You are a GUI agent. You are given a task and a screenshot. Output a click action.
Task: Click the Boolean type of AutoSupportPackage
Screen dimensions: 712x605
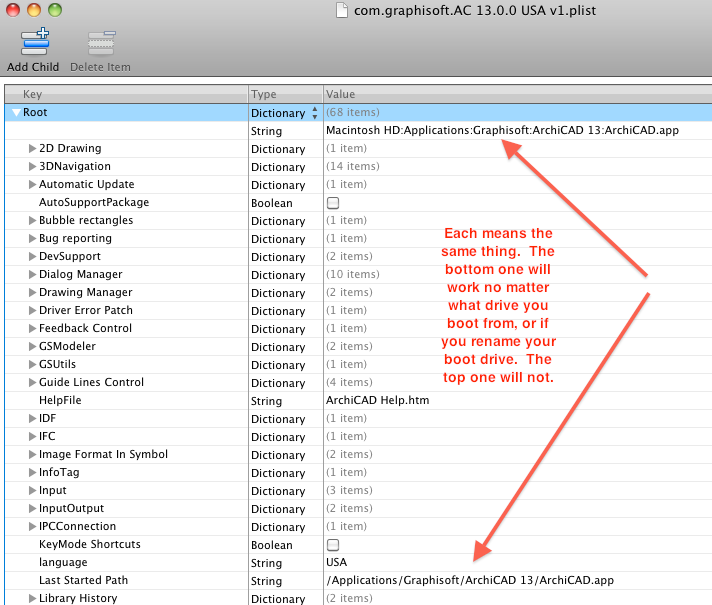pos(272,203)
